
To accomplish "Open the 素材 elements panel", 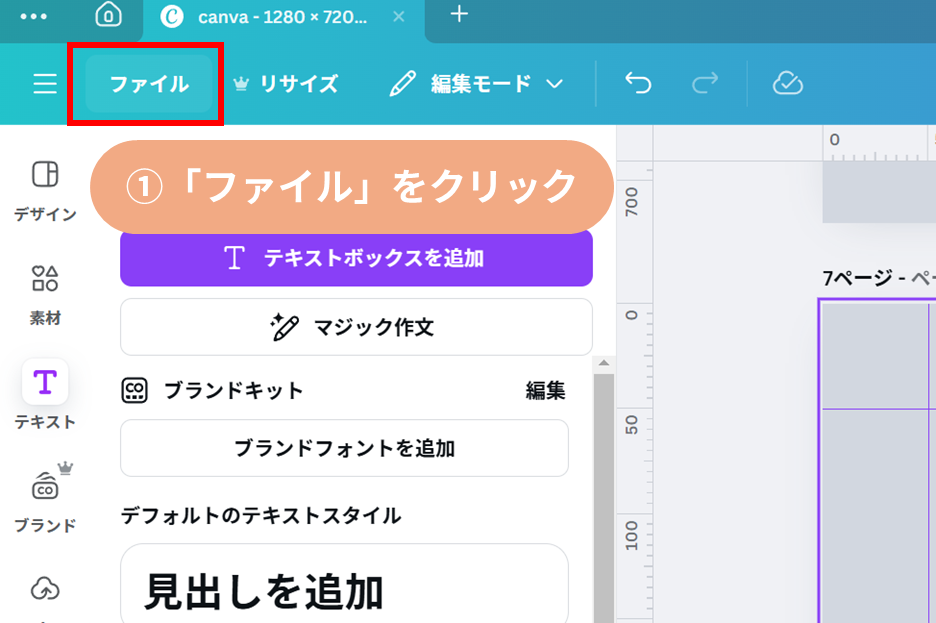I will [x=45, y=294].
